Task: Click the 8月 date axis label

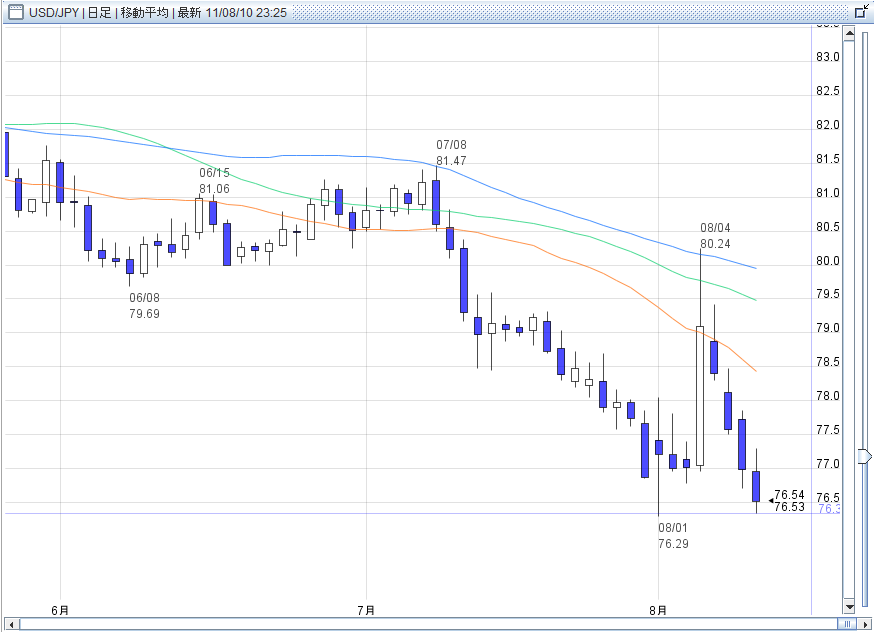Action: click(658, 610)
